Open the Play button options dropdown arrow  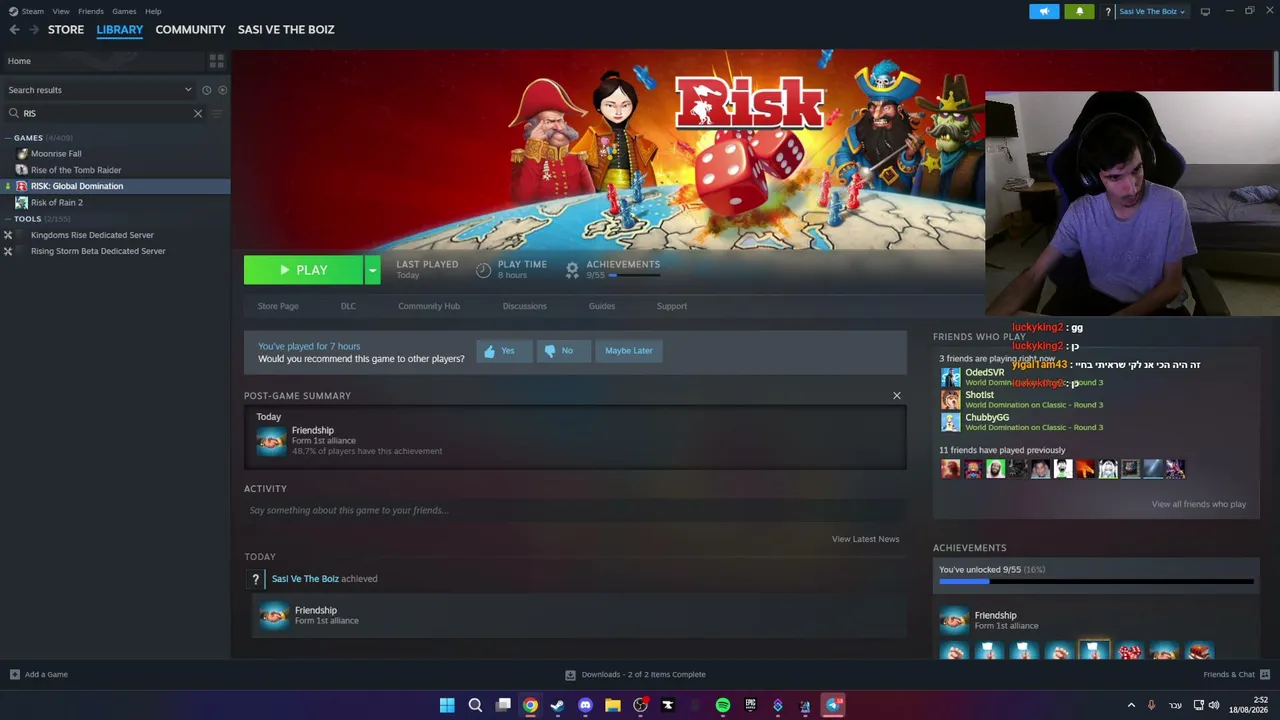point(372,270)
